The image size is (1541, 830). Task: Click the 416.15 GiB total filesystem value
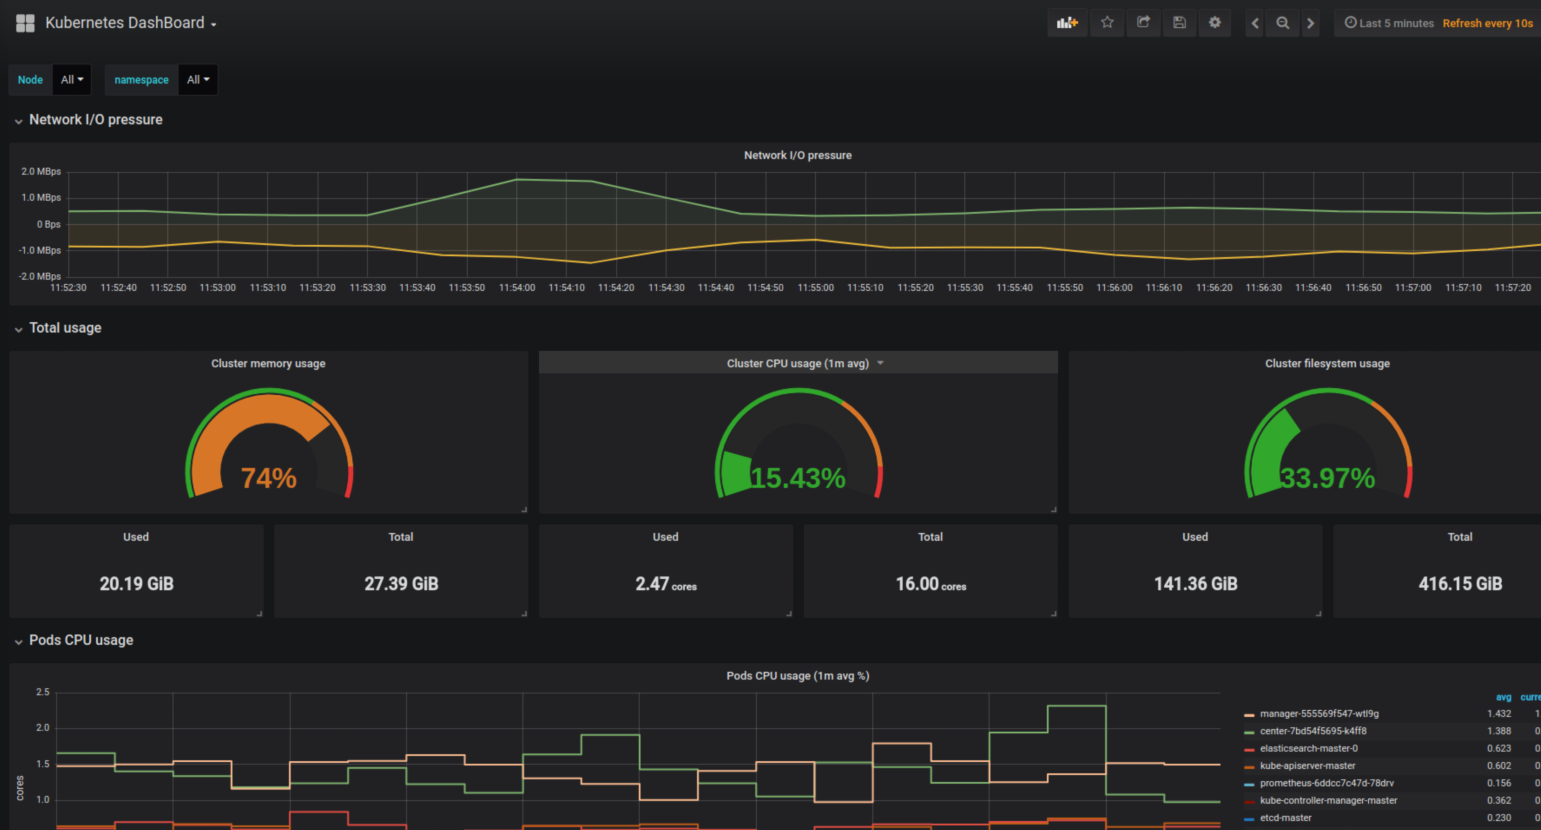pyautogui.click(x=1460, y=584)
